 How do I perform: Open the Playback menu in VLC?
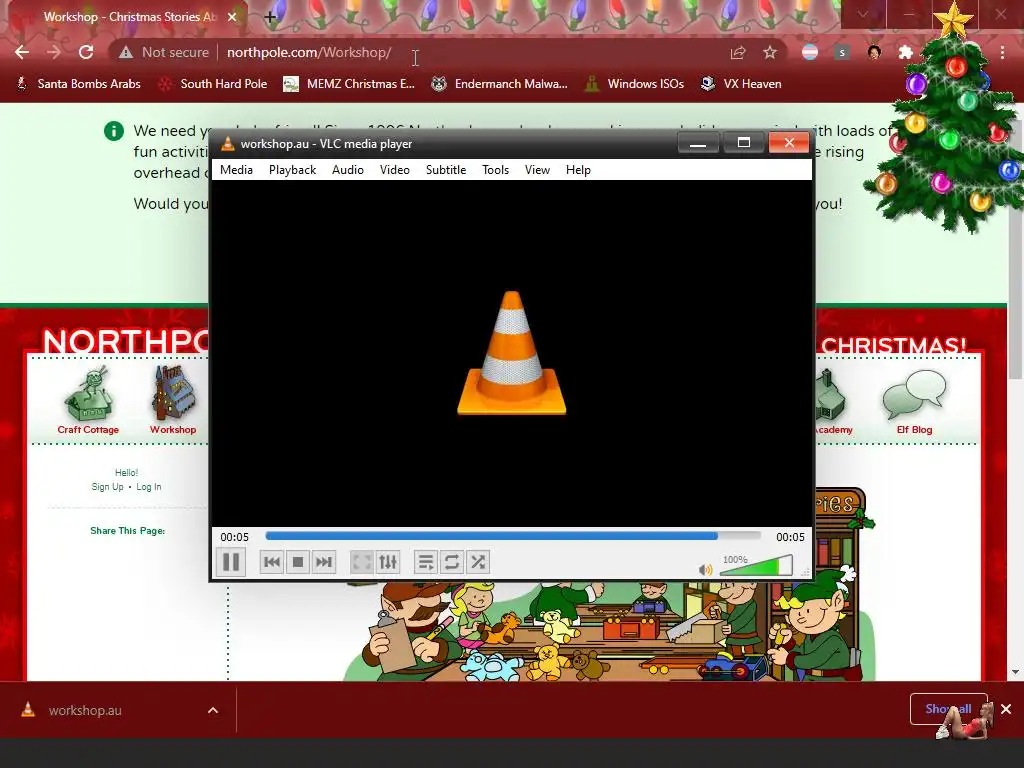click(x=293, y=170)
